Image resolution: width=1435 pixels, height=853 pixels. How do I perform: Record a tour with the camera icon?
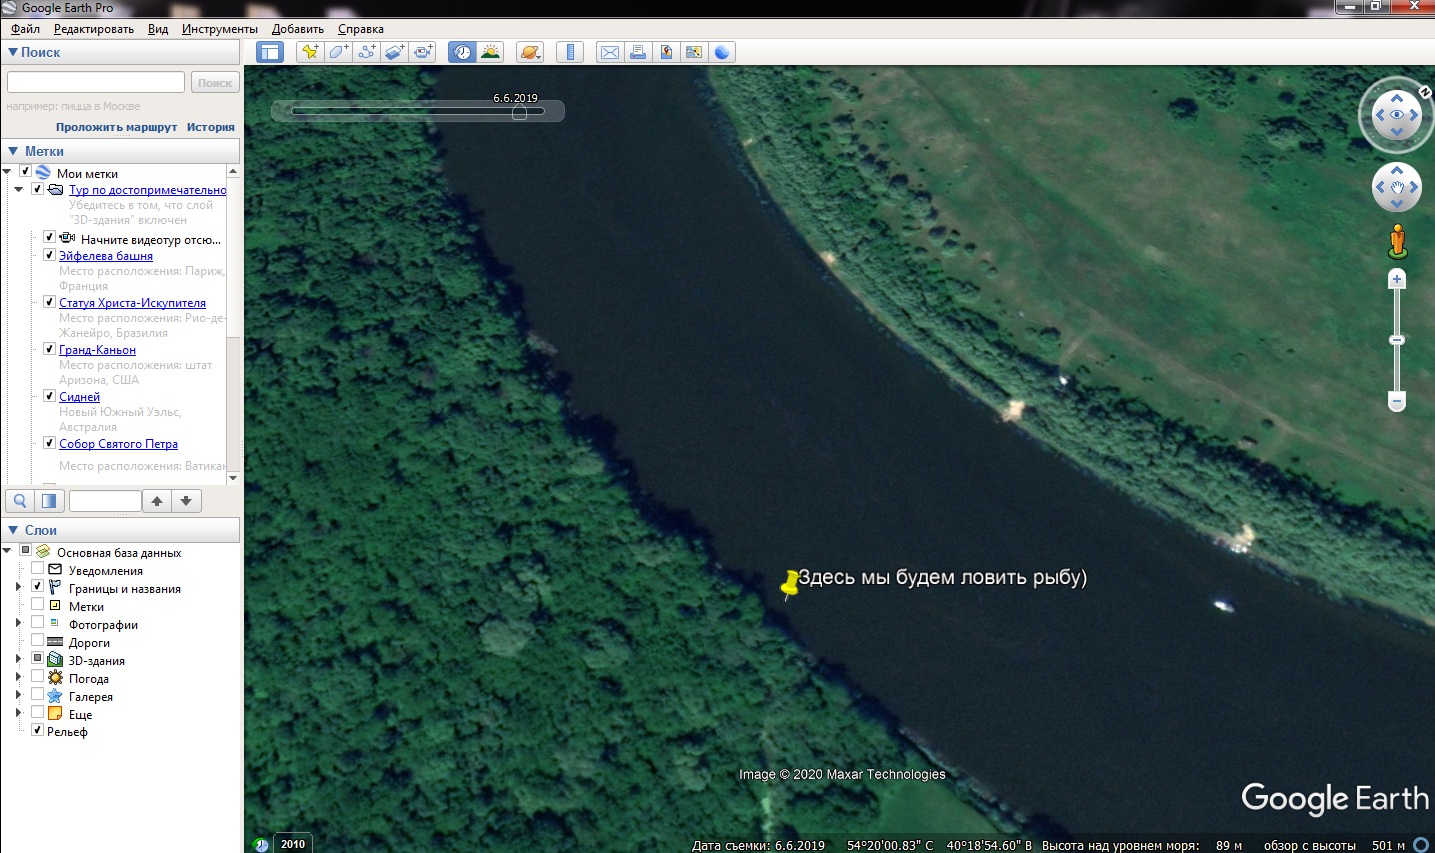[x=422, y=52]
